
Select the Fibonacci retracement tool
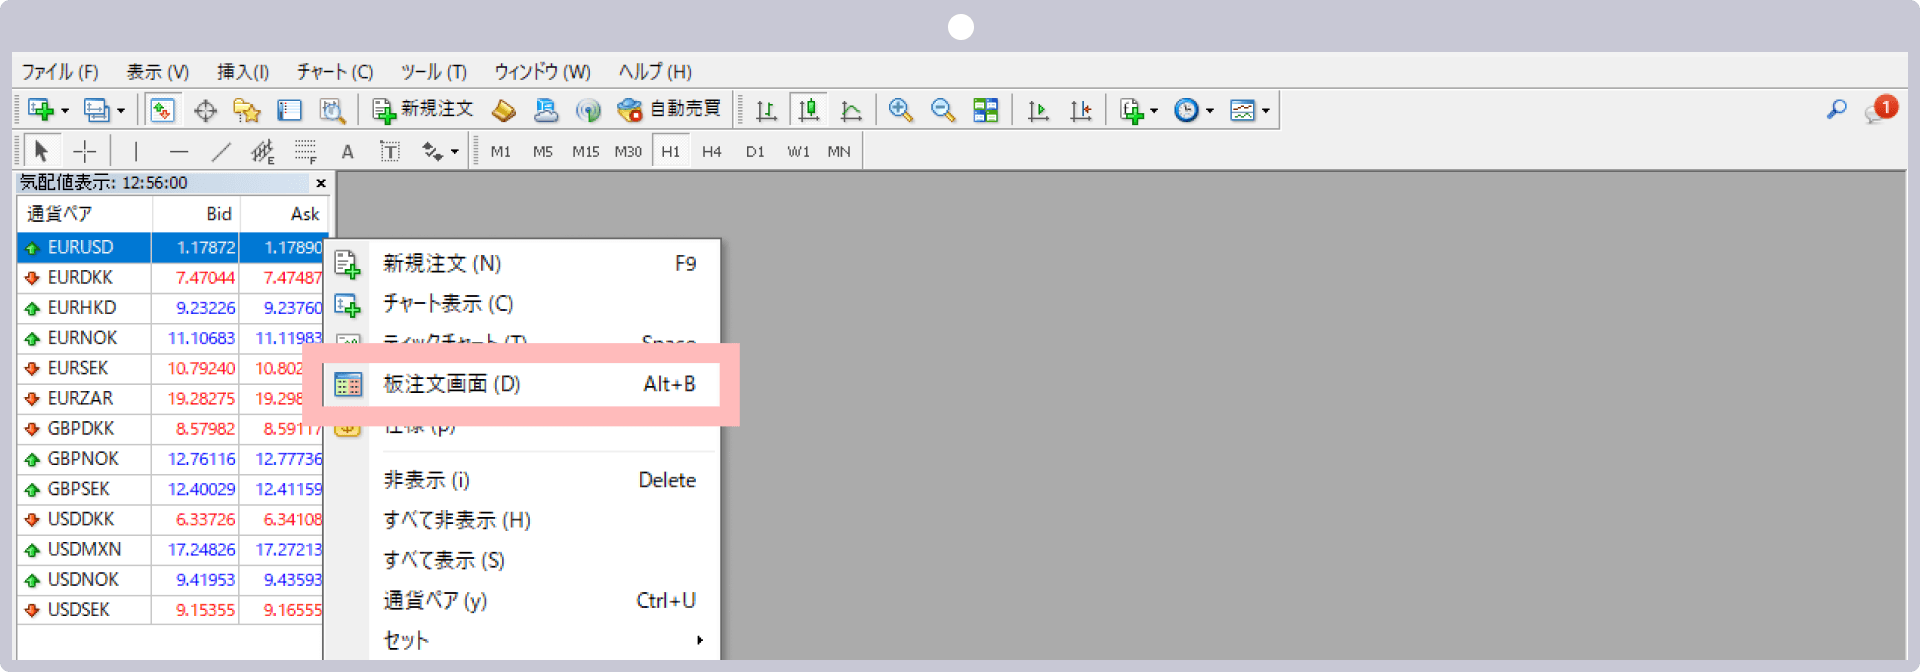click(305, 152)
